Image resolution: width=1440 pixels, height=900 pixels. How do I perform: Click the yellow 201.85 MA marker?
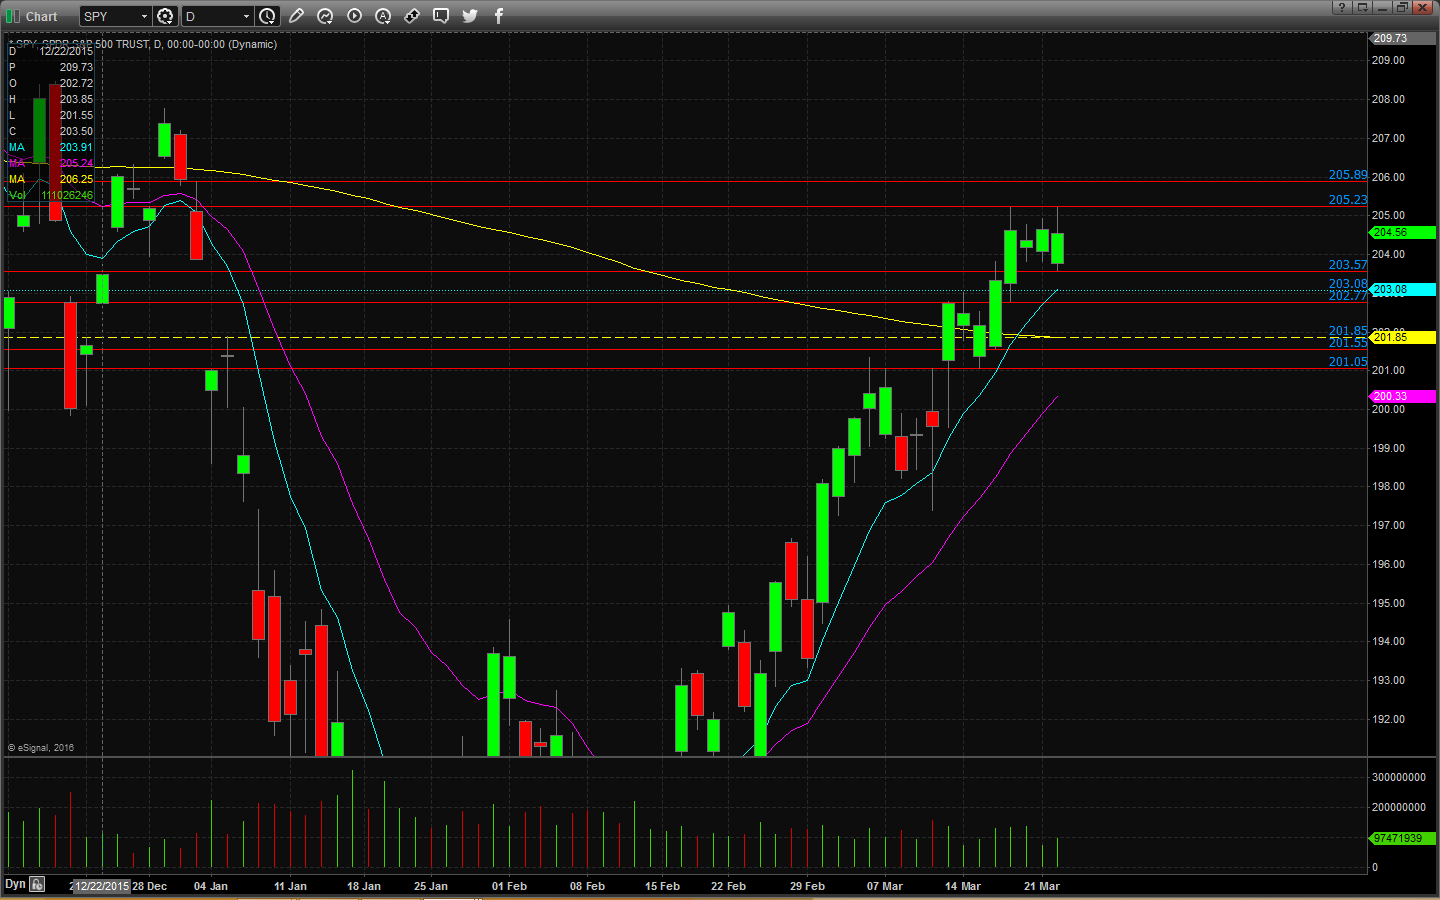(x=1402, y=337)
